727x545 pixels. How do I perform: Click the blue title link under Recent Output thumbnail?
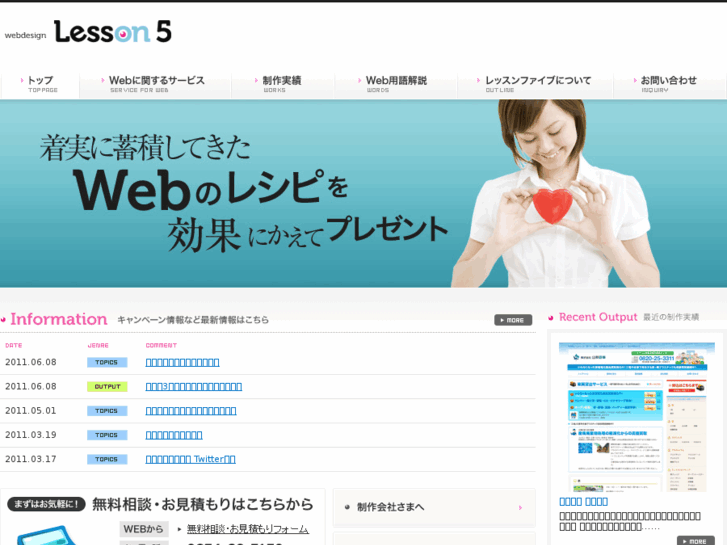click(583, 502)
